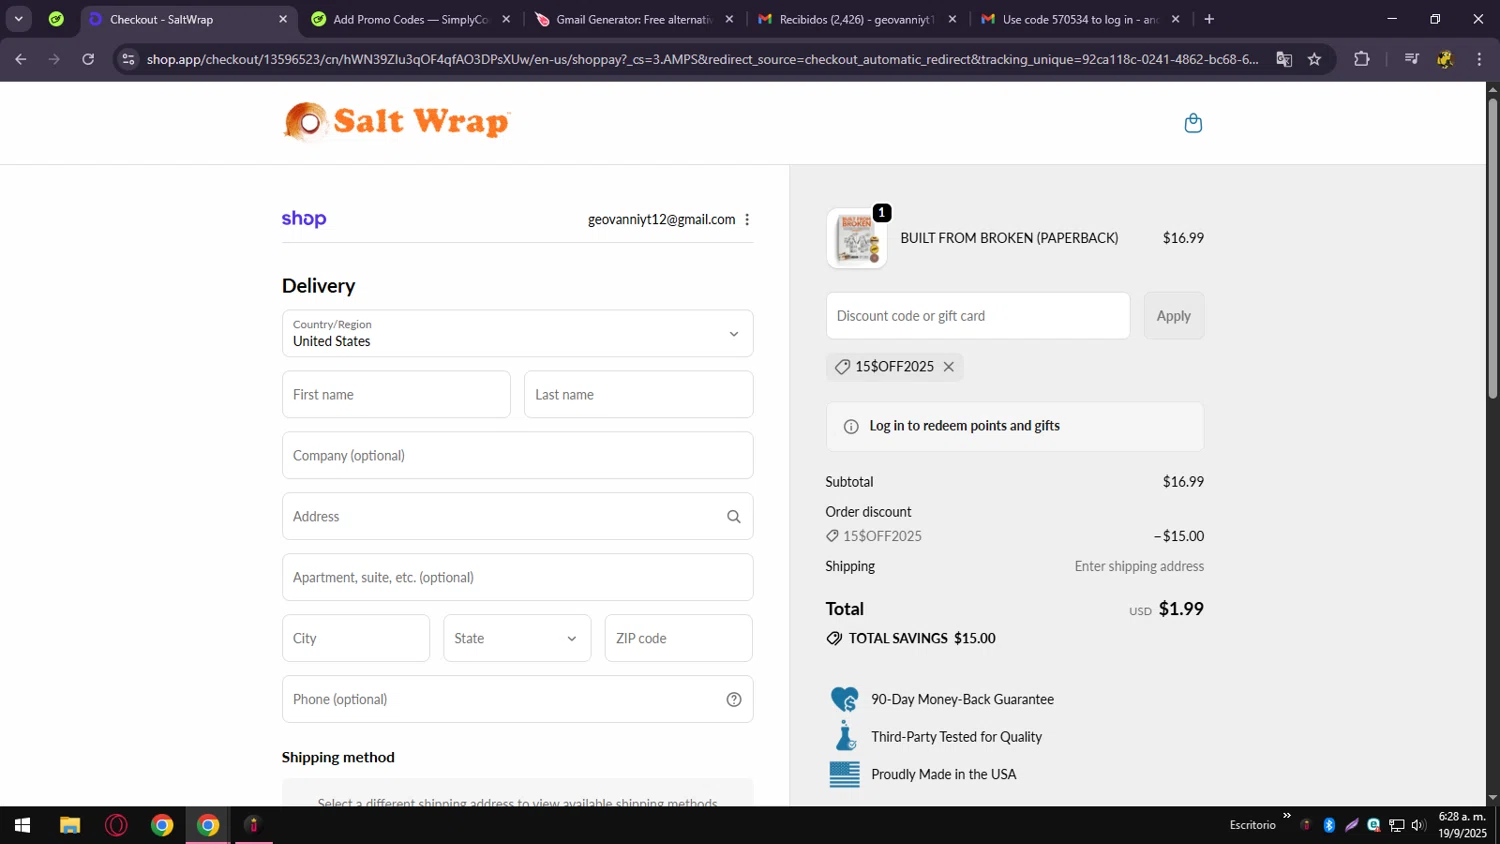Click the pinned green tab icon
Viewport: 1500px width, 844px height.
56,19
